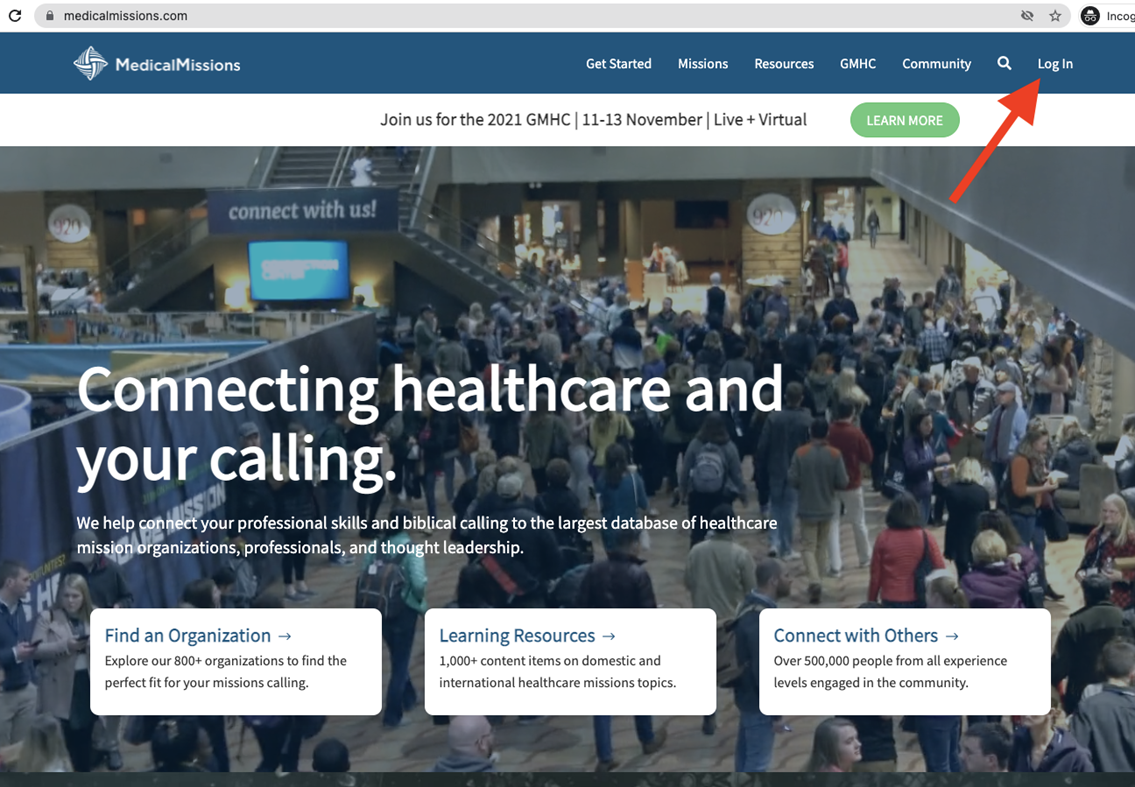Follow the Learning Resources card link
Viewport: 1135px width, 787px height.
pyautogui.click(x=527, y=636)
